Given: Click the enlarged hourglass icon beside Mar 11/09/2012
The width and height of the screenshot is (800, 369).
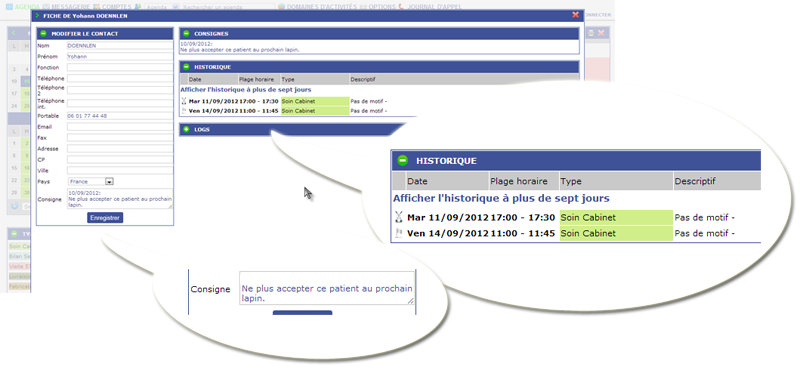Looking at the screenshot, I should coord(399,218).
